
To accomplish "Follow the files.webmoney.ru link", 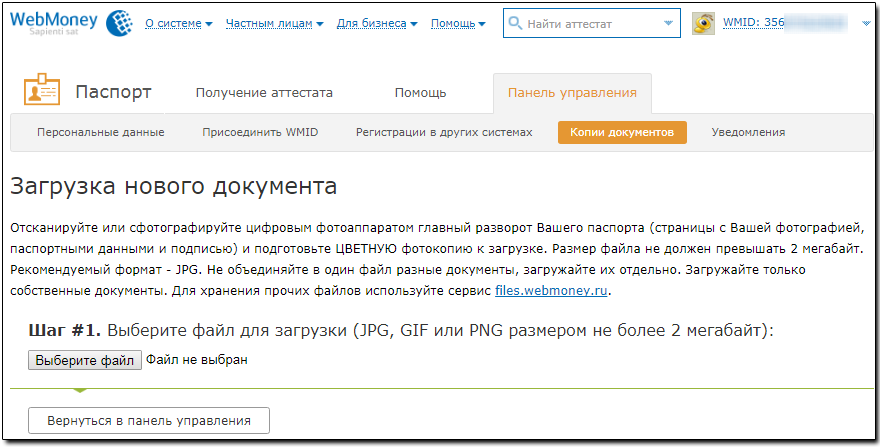I will pos(551,291).
